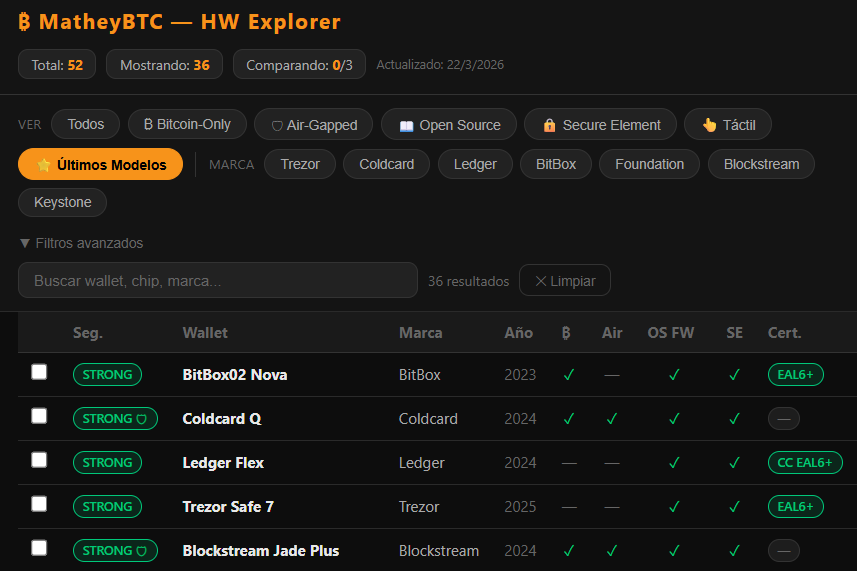Click the Limpiar button
The width and height of the screenshot is (857, 571).
[565, 280]
